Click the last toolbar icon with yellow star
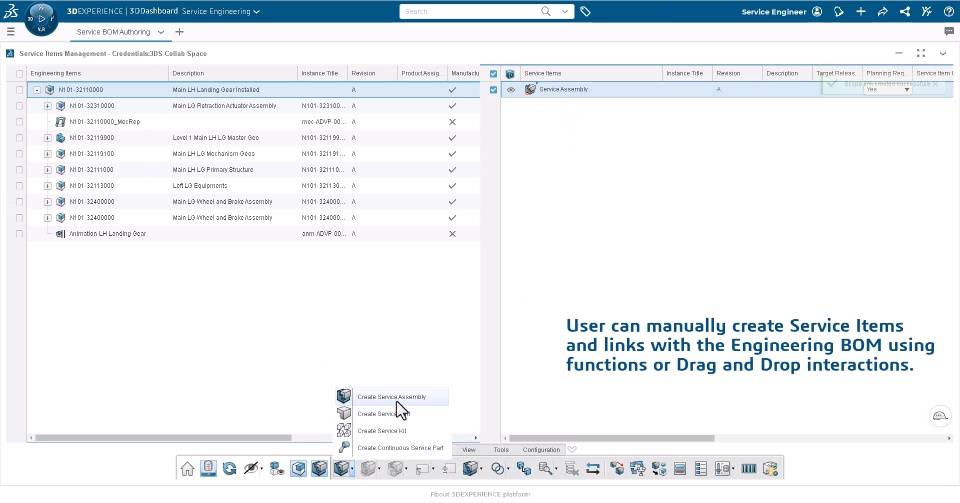This screenshot has width=960, height=503. [x=770, y=469]
